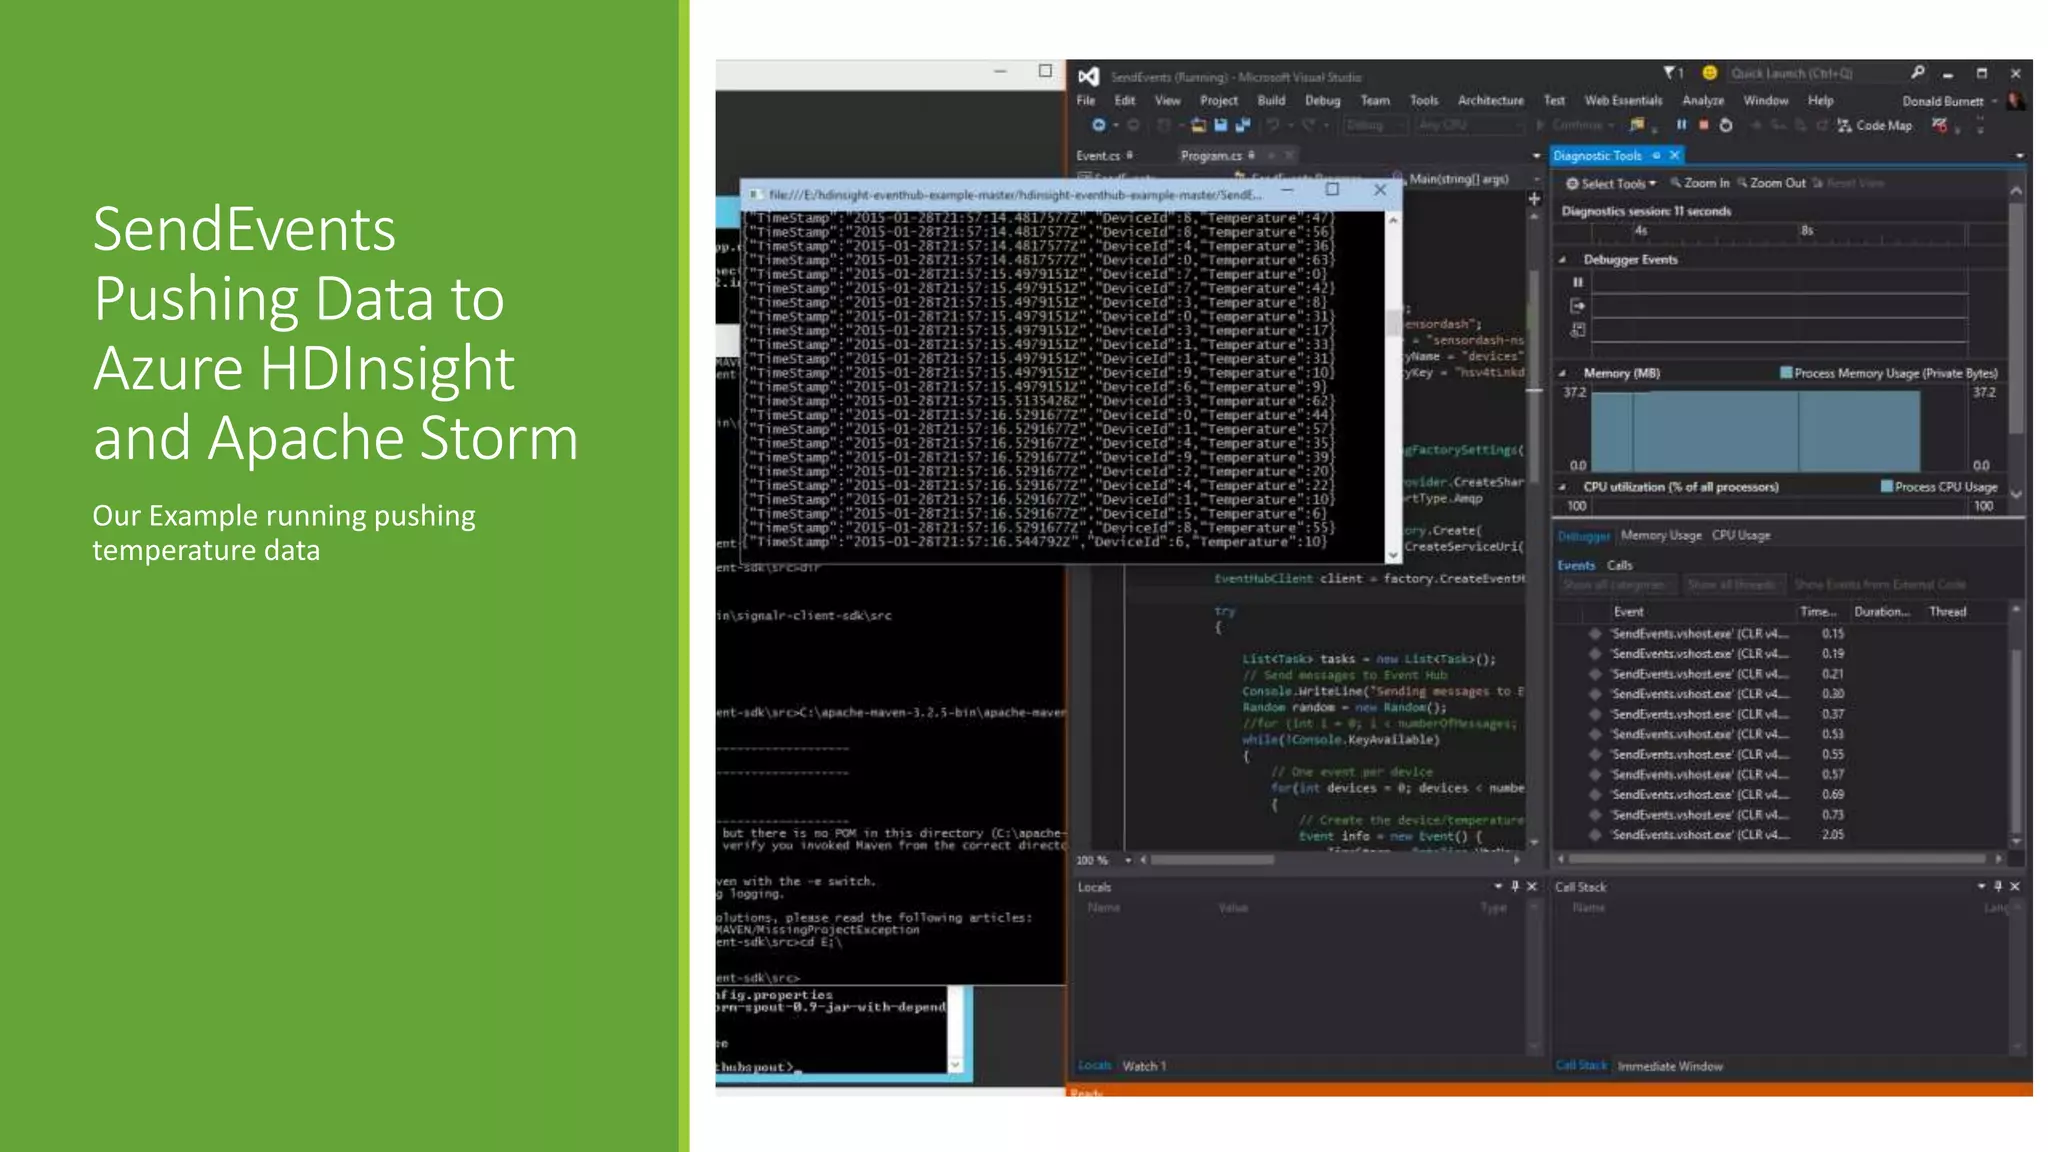Click the code editor horizontal scrollbar

click(x=1330, y=860)
